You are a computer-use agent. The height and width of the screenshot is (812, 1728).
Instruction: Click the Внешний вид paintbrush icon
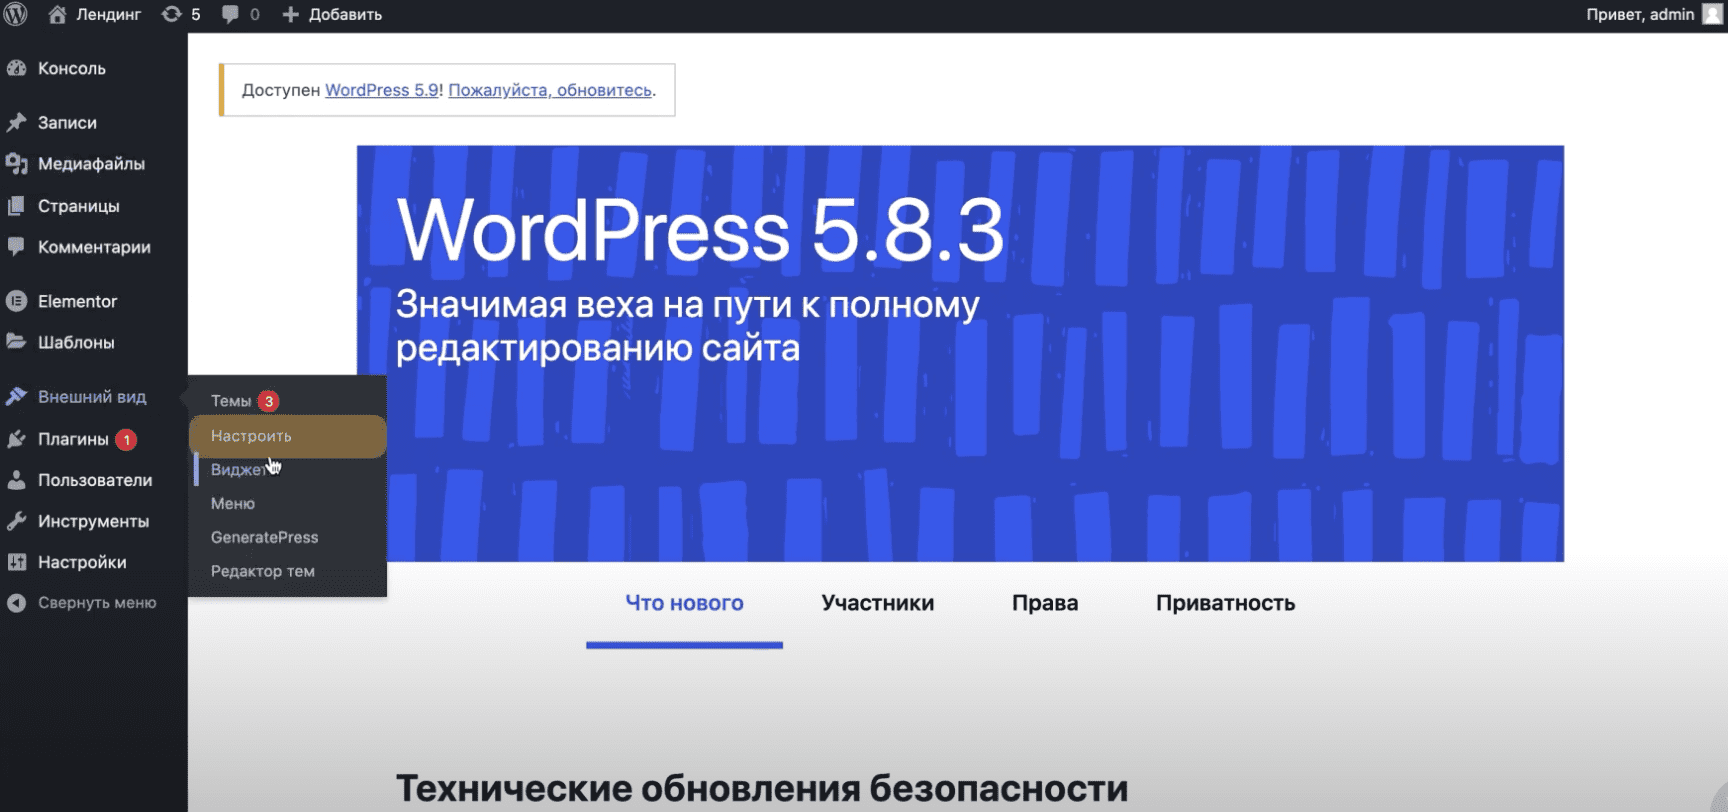(16, 396)
